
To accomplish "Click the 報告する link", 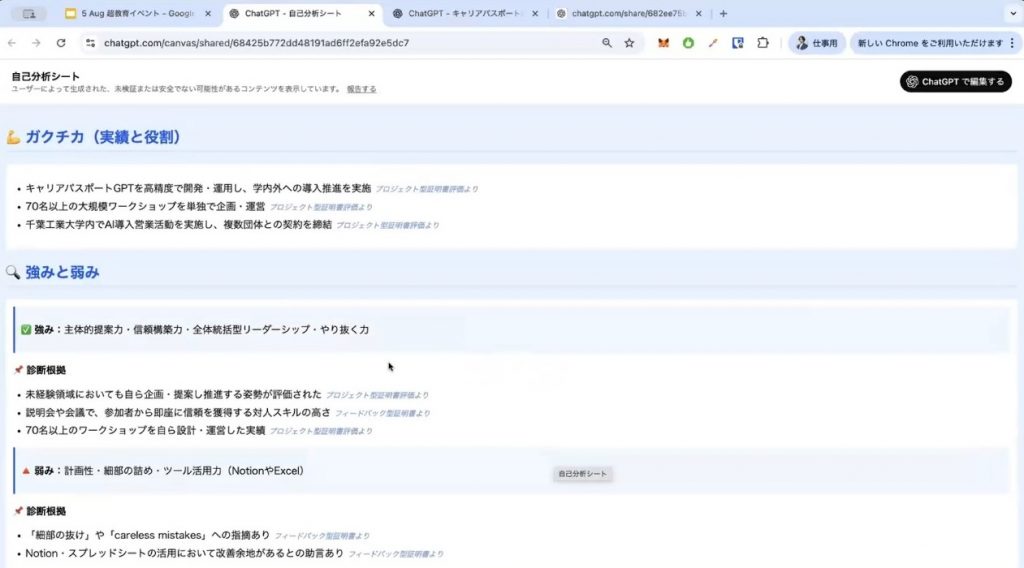I will tap(361, 89).
